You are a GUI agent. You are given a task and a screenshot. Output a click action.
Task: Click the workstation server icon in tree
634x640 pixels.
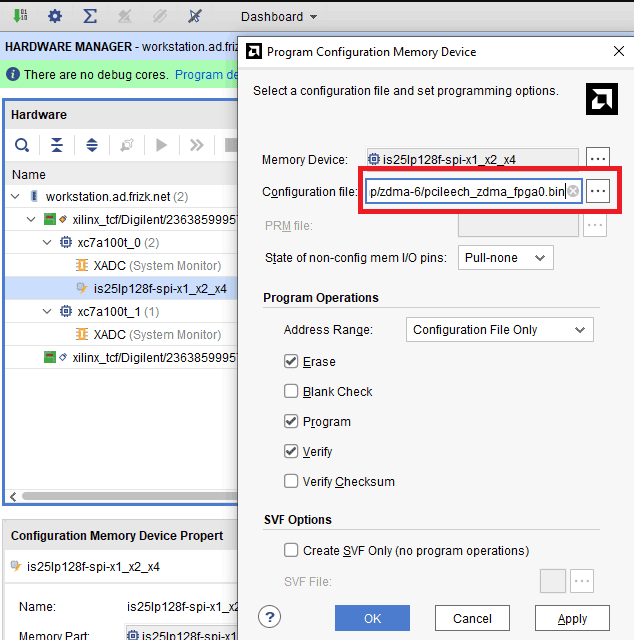click(x=35, y=196)
